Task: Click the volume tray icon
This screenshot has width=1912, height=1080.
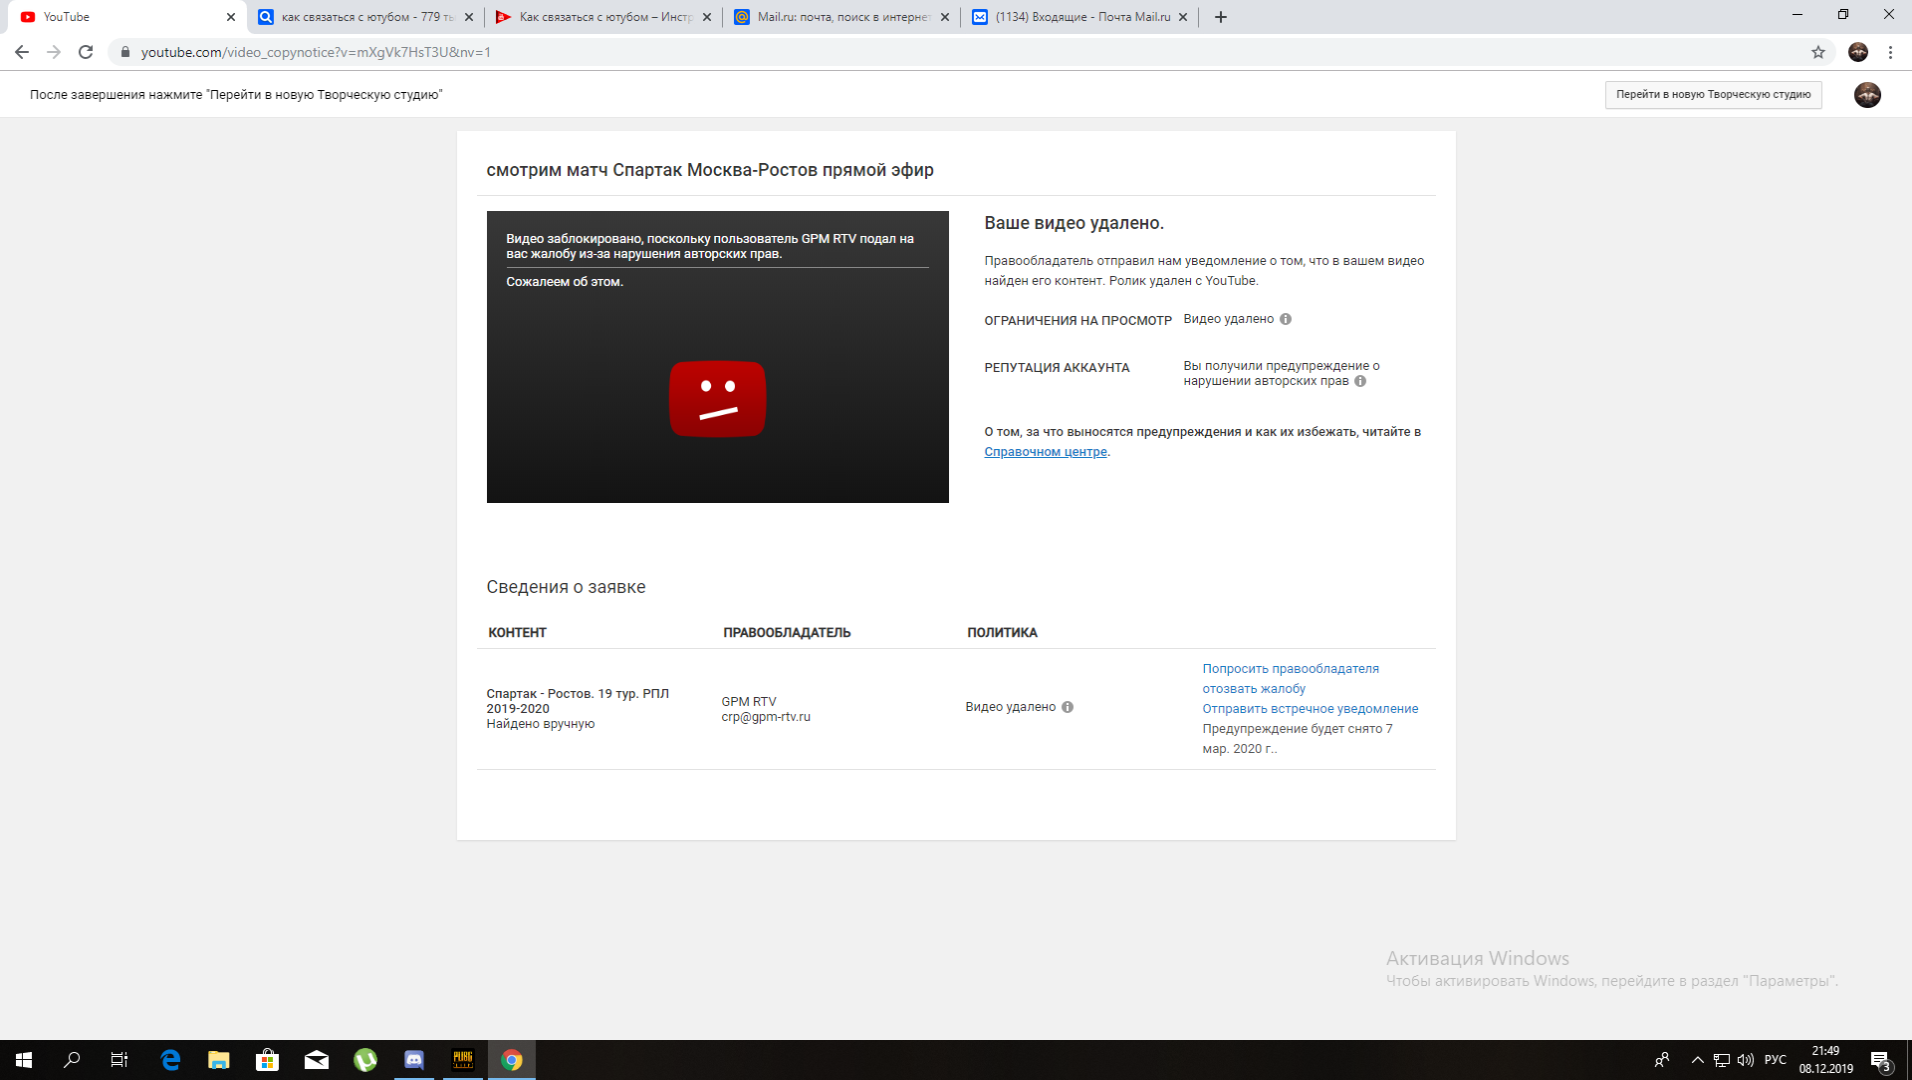Action: coord(1745,1060)
